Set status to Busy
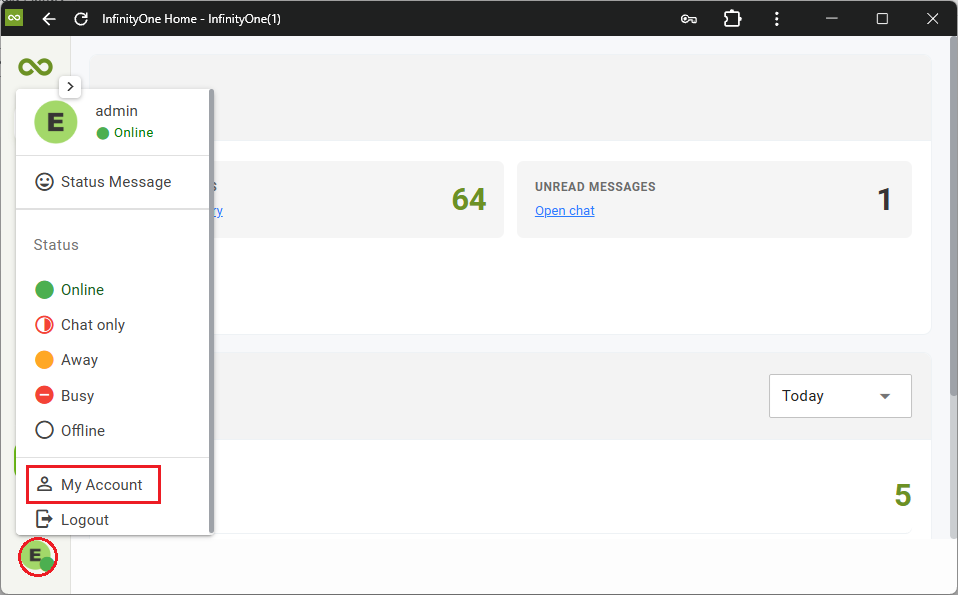This screenshot has width=958, height=595. (x=65, y=395)
